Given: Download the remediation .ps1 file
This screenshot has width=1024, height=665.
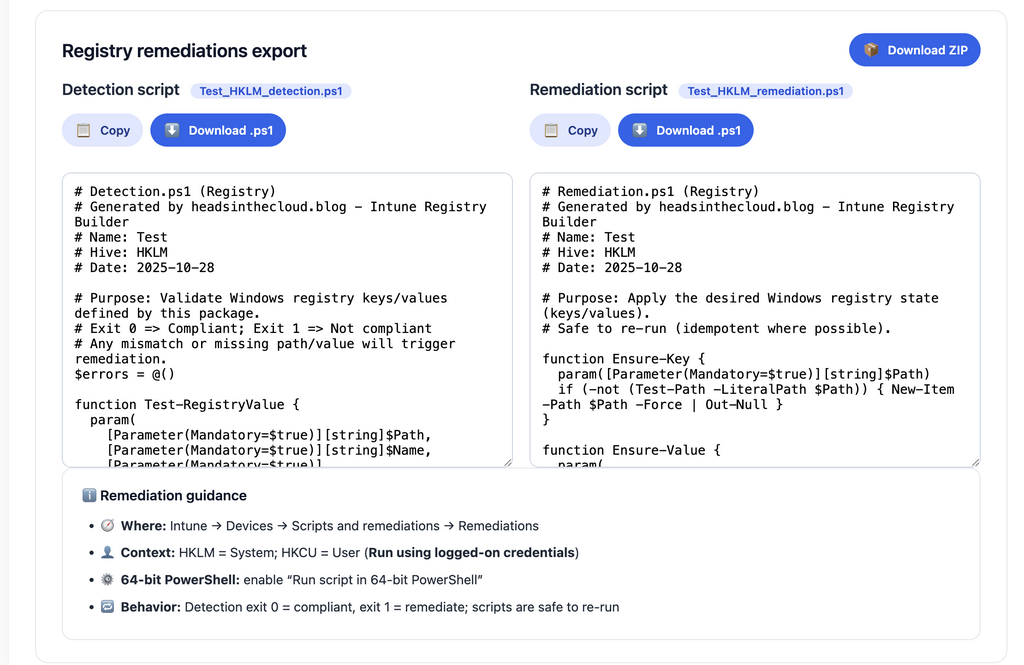Looking at the screenshot, I should click(x=685, y=130).
